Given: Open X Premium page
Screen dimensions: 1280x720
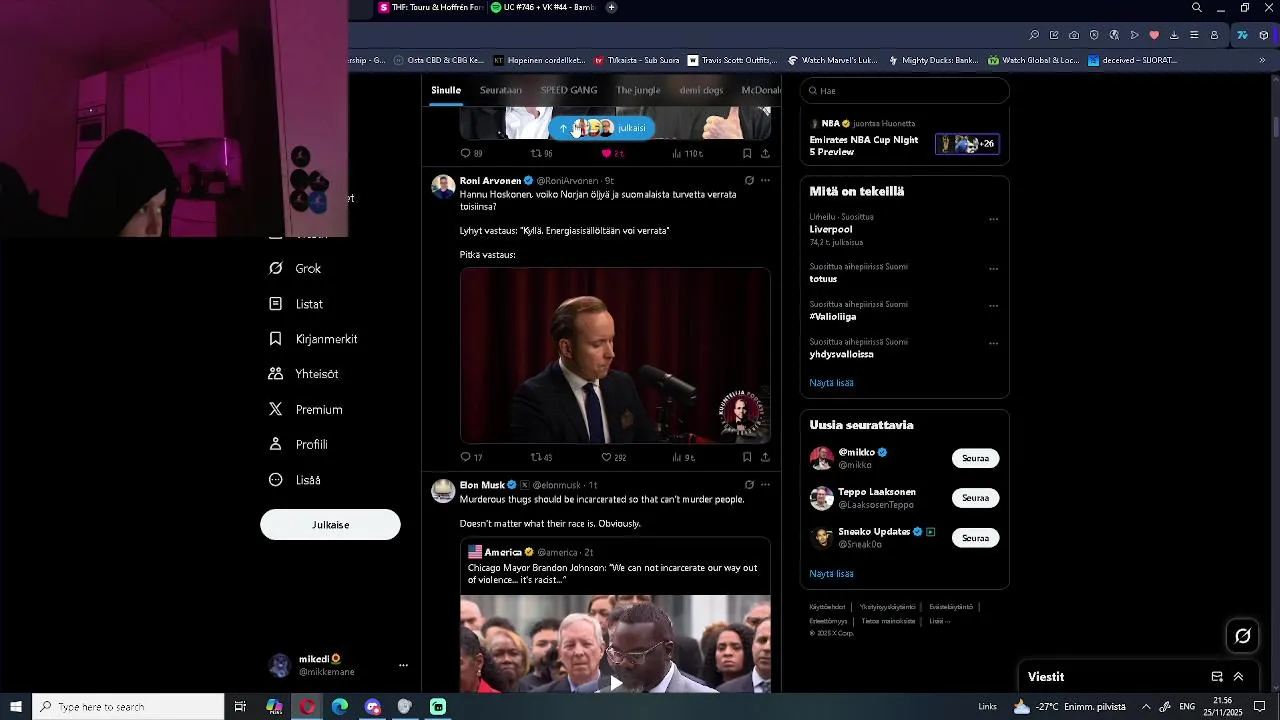Looking at the screenshot, I should point(305,410).
